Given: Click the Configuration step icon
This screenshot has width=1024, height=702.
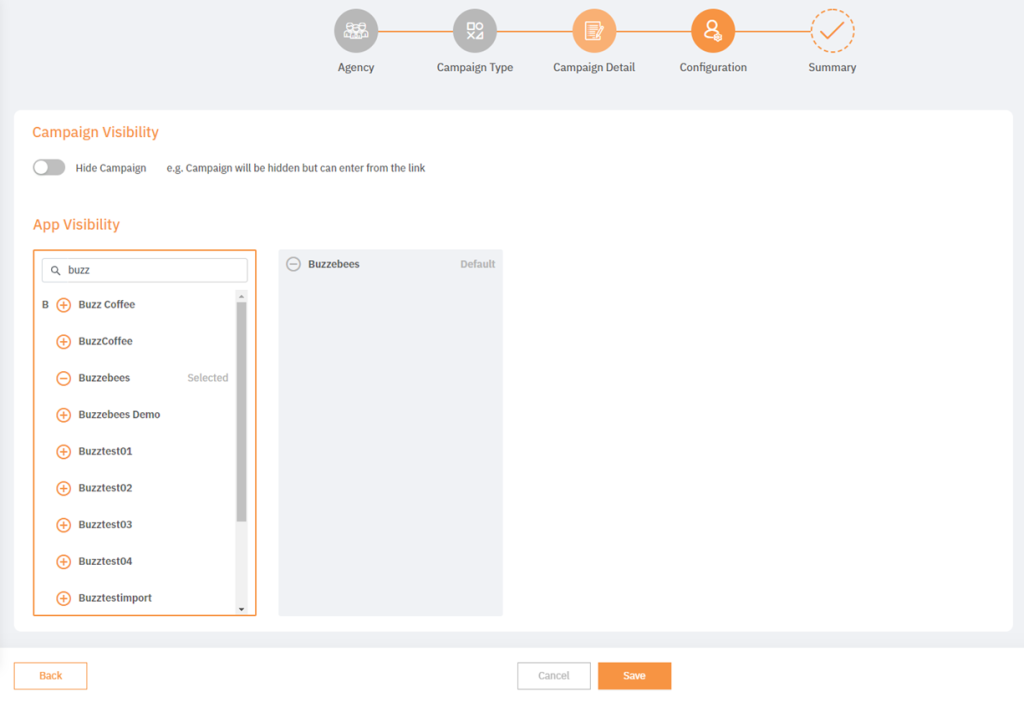Looking at the screenshot, I should [713, 30].
